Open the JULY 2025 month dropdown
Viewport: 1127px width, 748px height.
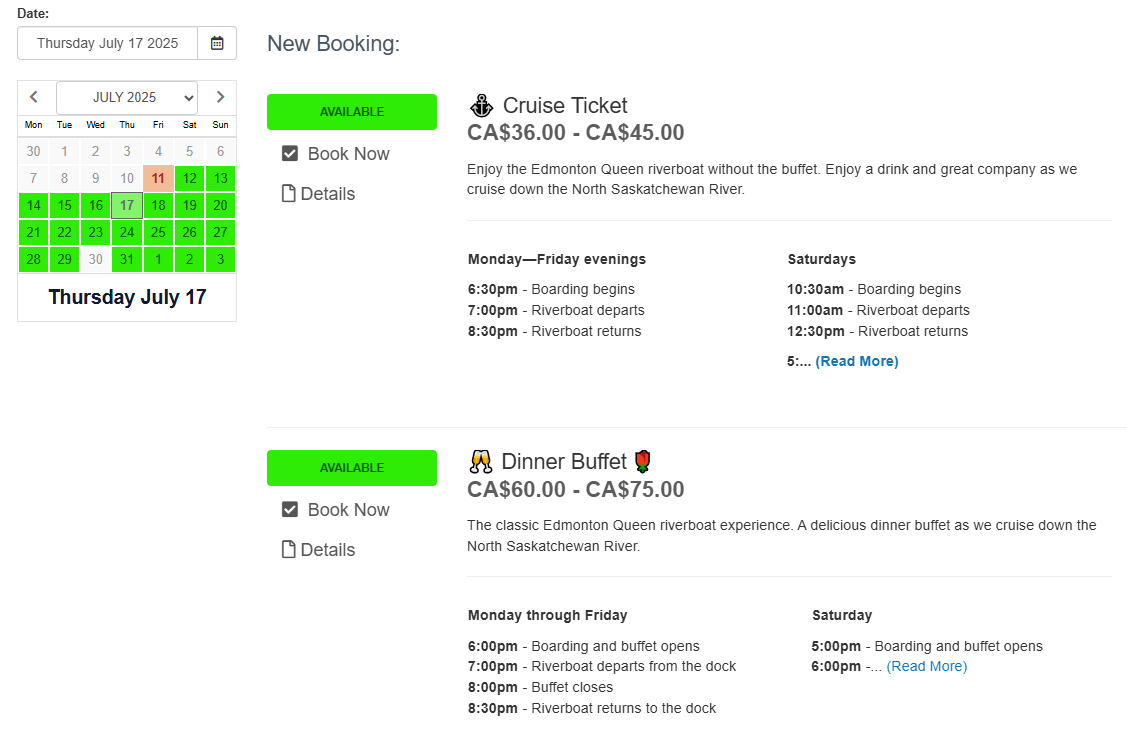[x=127, y=97]
